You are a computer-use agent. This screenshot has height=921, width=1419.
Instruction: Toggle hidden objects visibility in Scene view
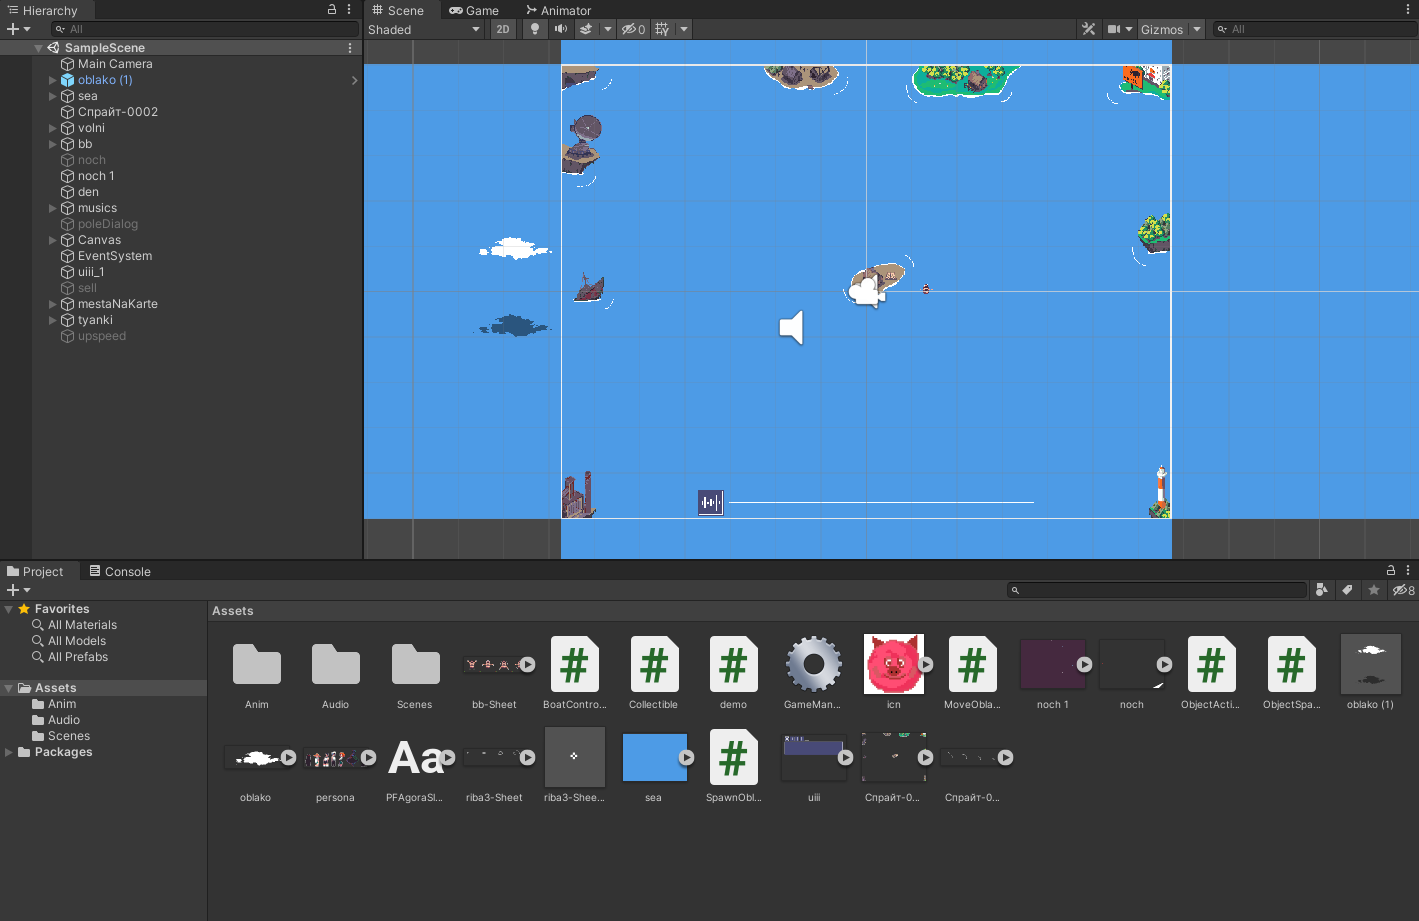pos(632,29)
